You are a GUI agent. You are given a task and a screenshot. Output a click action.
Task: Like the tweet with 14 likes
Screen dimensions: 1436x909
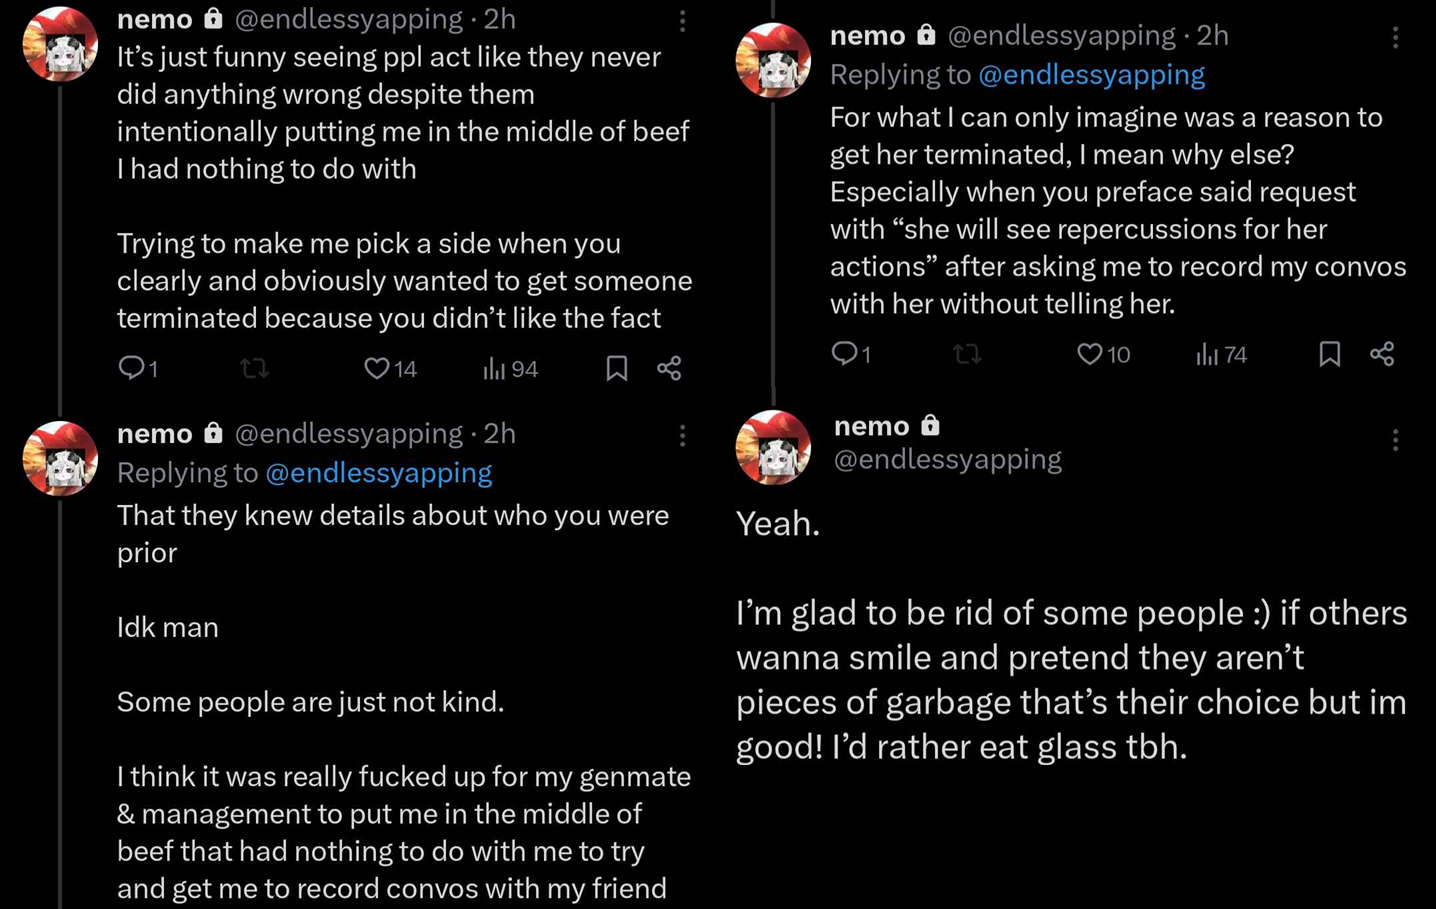click(x=376, y=369)
